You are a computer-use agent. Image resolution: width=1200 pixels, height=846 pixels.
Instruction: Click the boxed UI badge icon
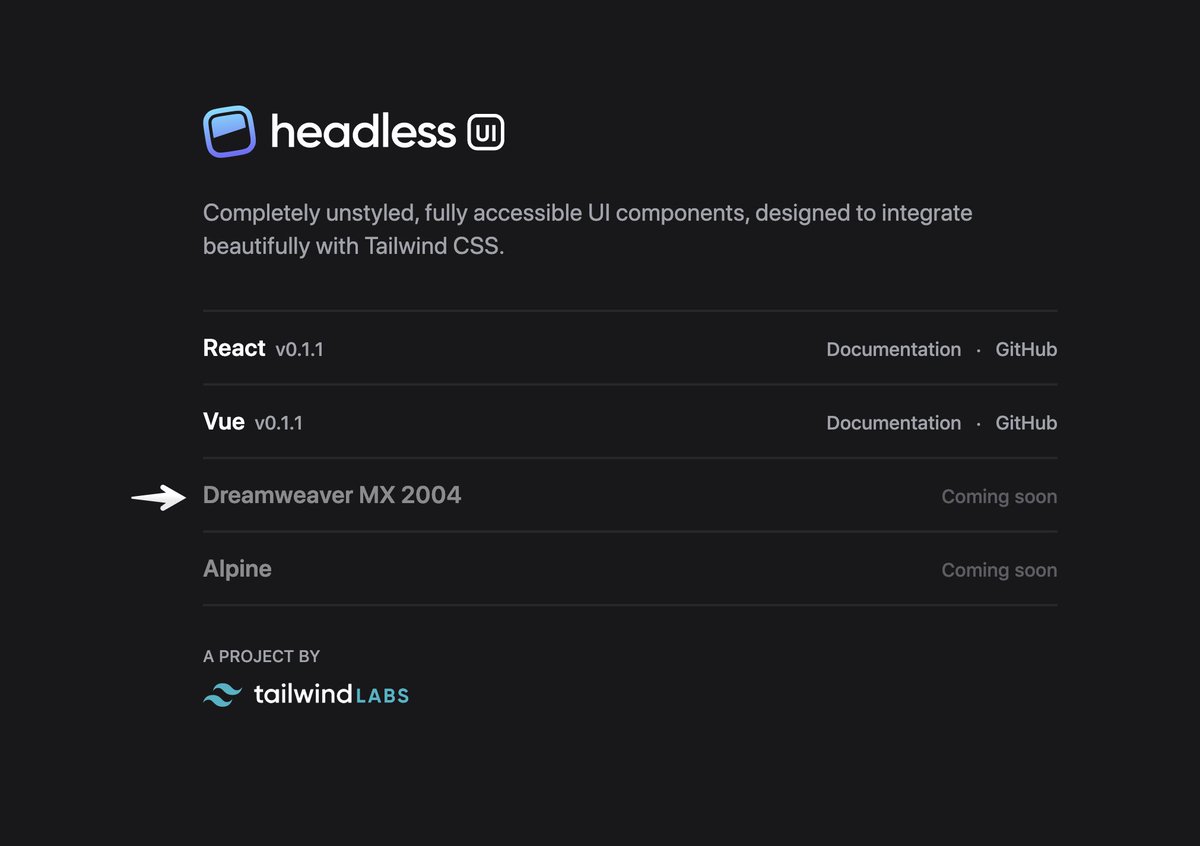pyautogui.click(x=486, y=132)
